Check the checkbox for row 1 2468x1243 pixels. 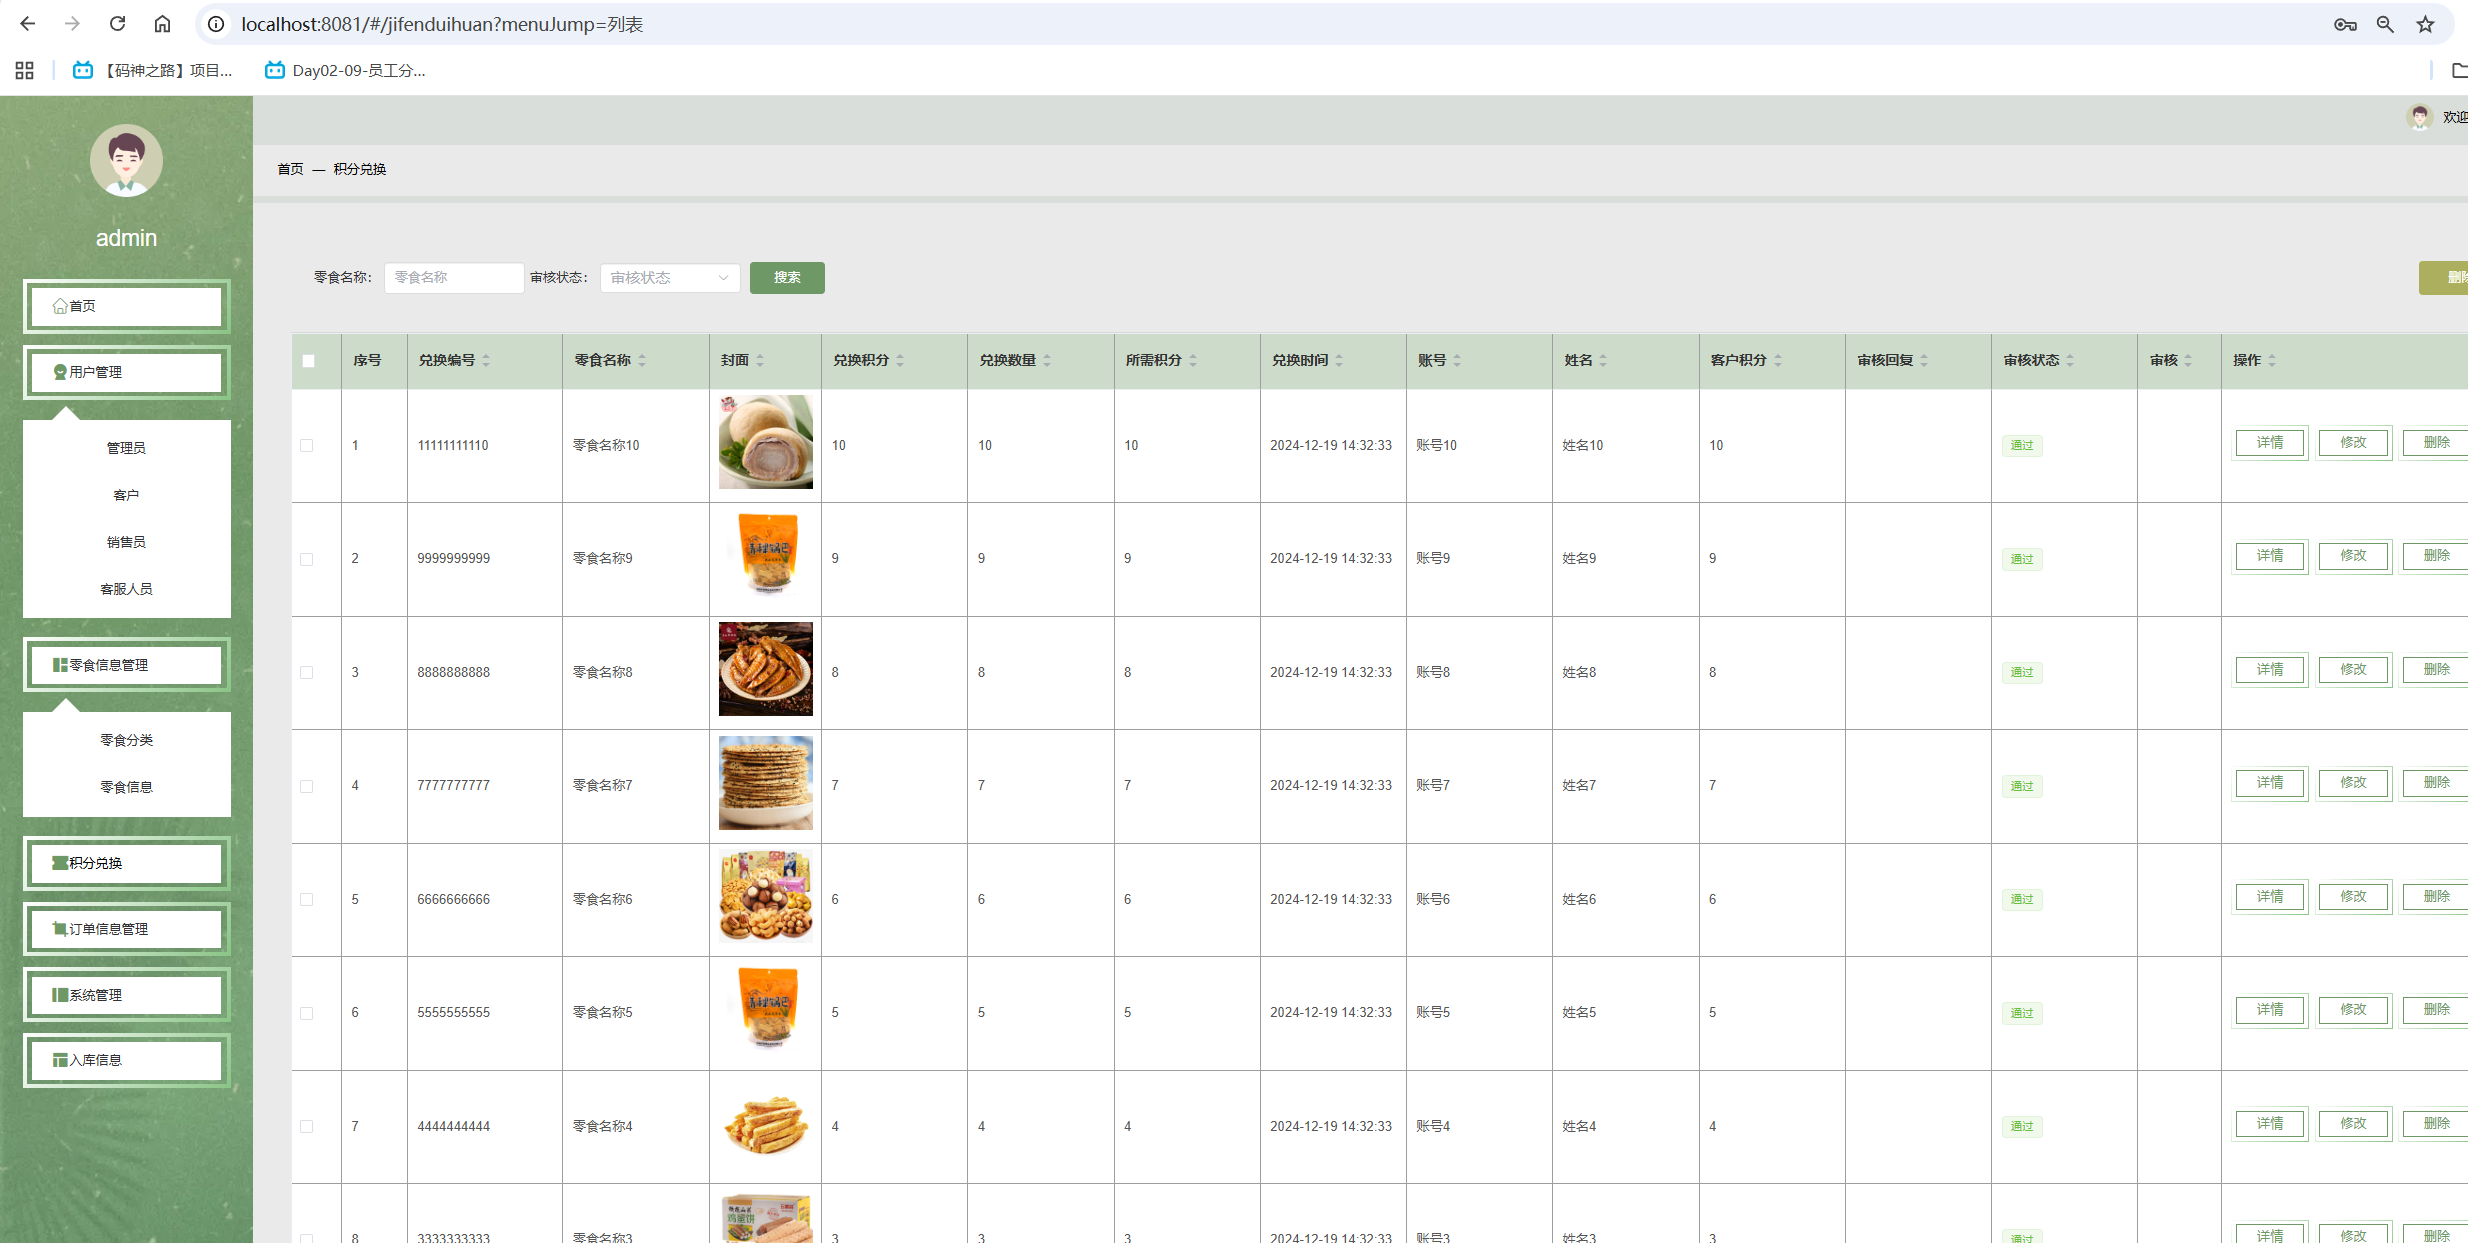click(x=307, y=445)
